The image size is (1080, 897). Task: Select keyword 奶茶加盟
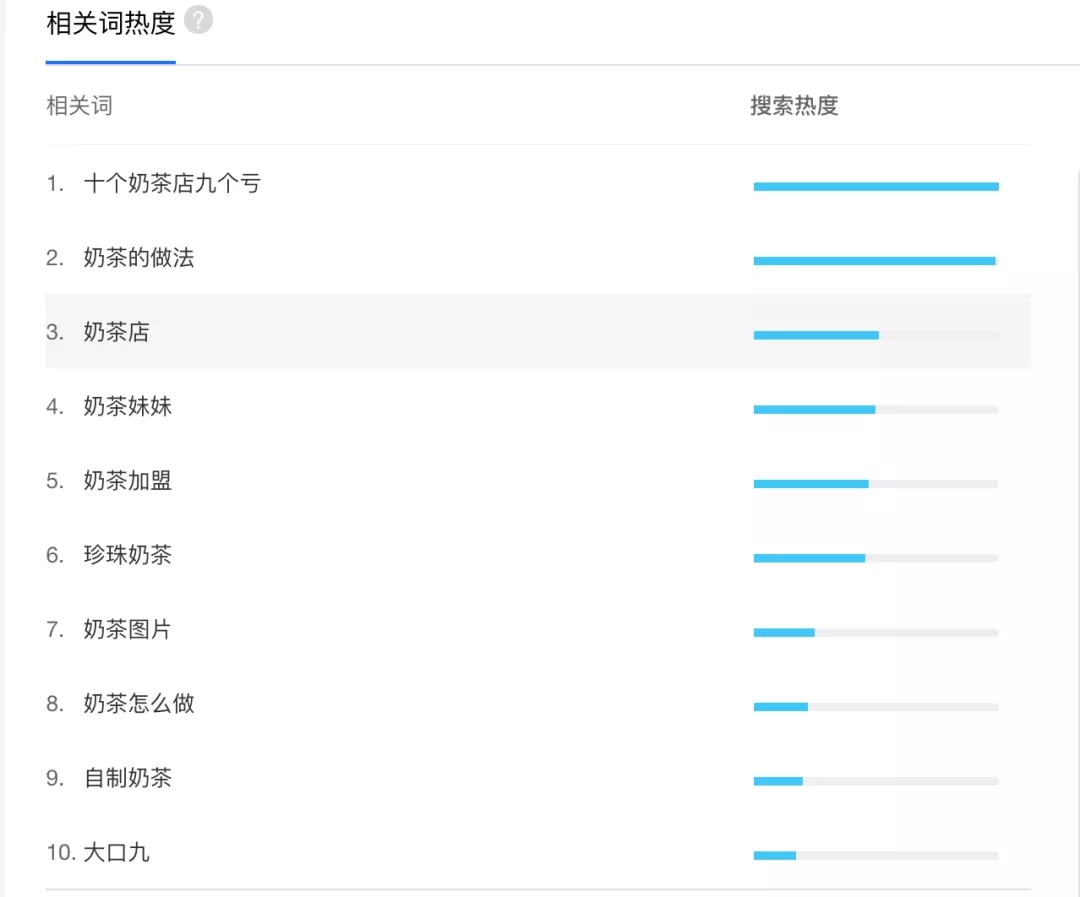click(128, 481)
